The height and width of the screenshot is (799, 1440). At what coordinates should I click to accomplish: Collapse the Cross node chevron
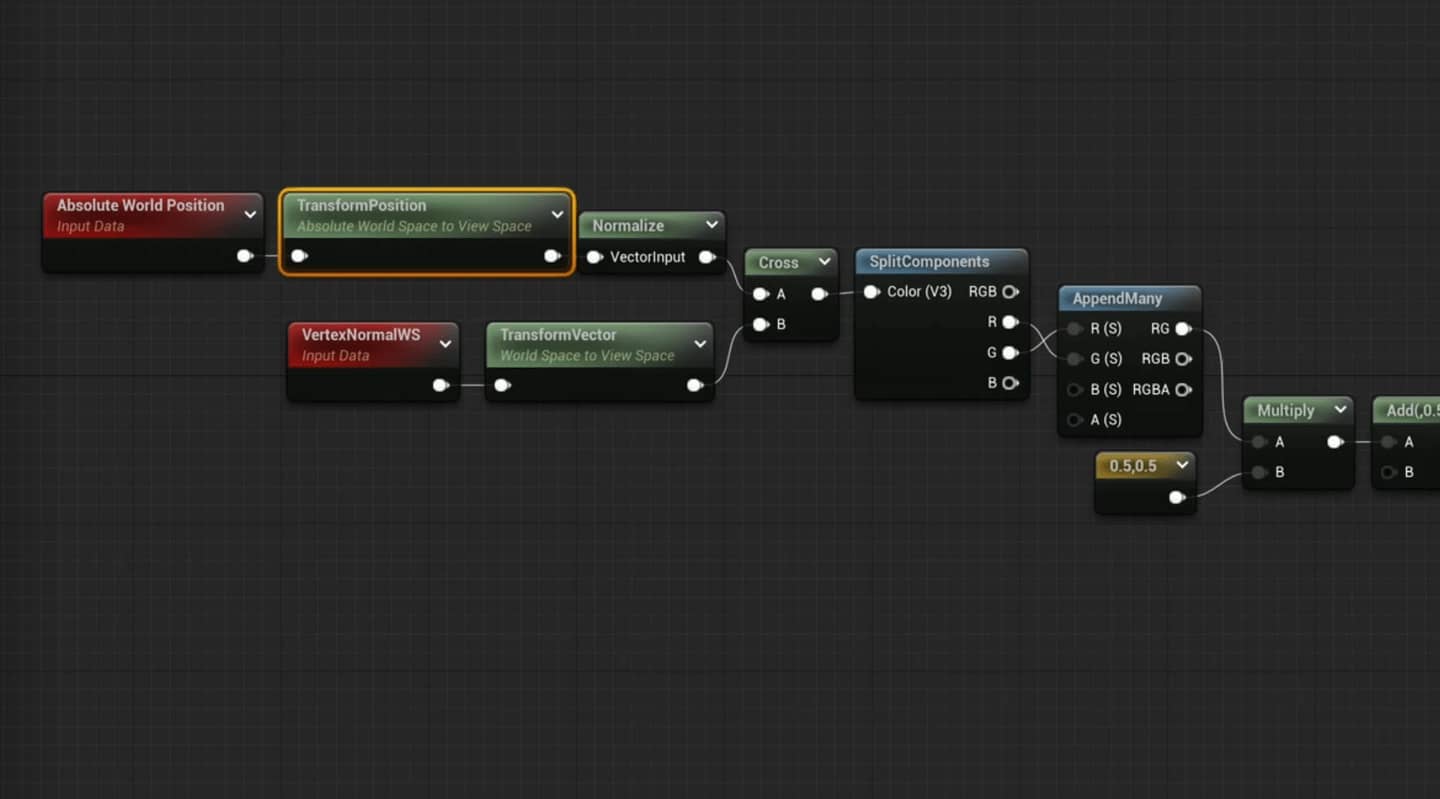tap(824, 262)
